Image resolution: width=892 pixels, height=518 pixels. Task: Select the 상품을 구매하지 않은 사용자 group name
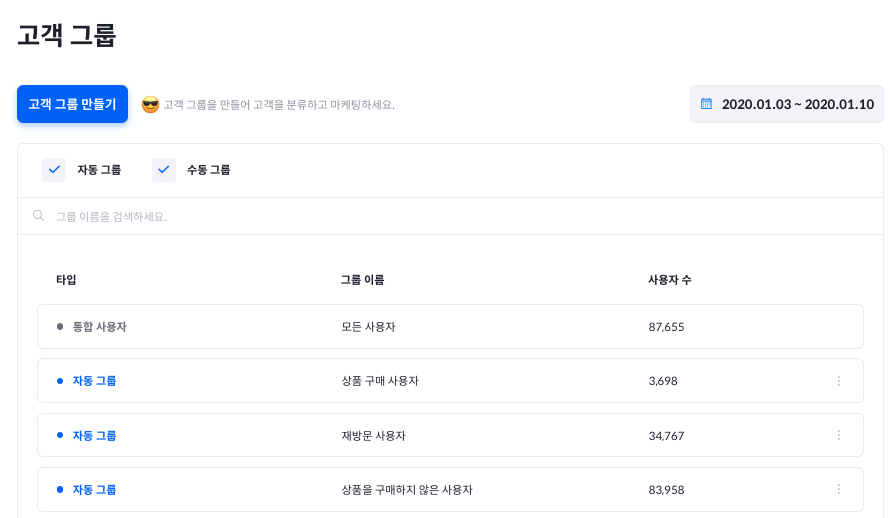coord(407,490)
